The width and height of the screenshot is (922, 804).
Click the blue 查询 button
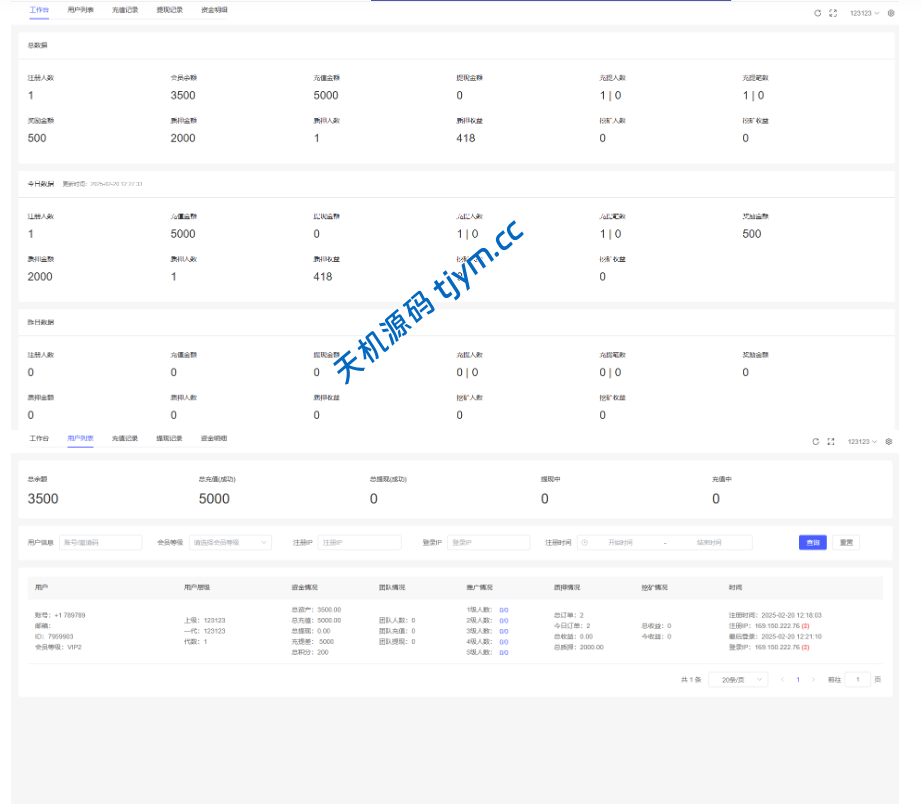point(812,542)
